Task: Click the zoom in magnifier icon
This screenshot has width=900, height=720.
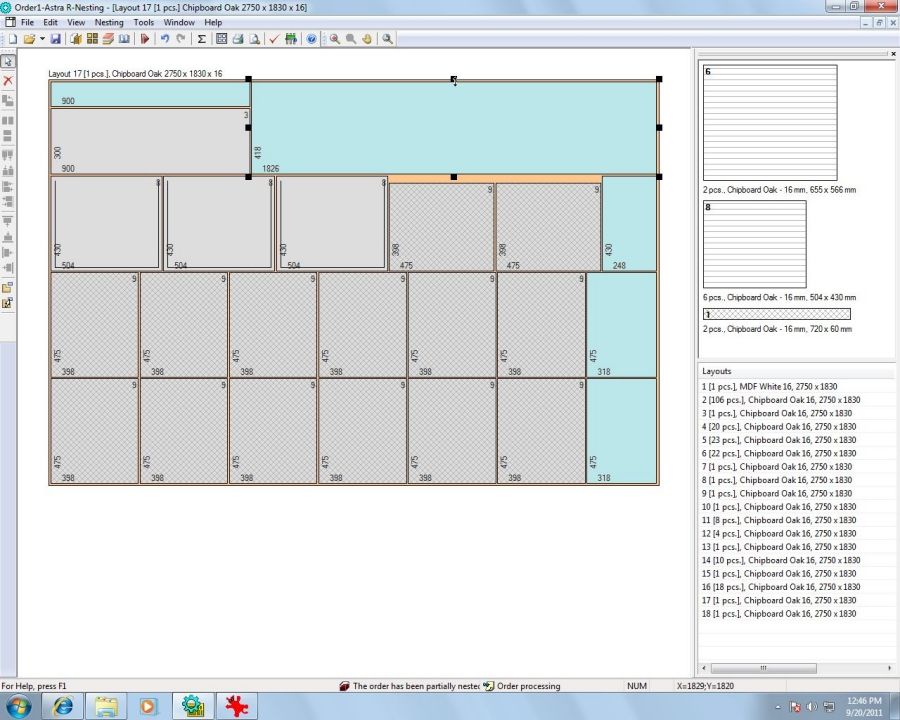Action: pyautogui.click(x=334, y=39)
